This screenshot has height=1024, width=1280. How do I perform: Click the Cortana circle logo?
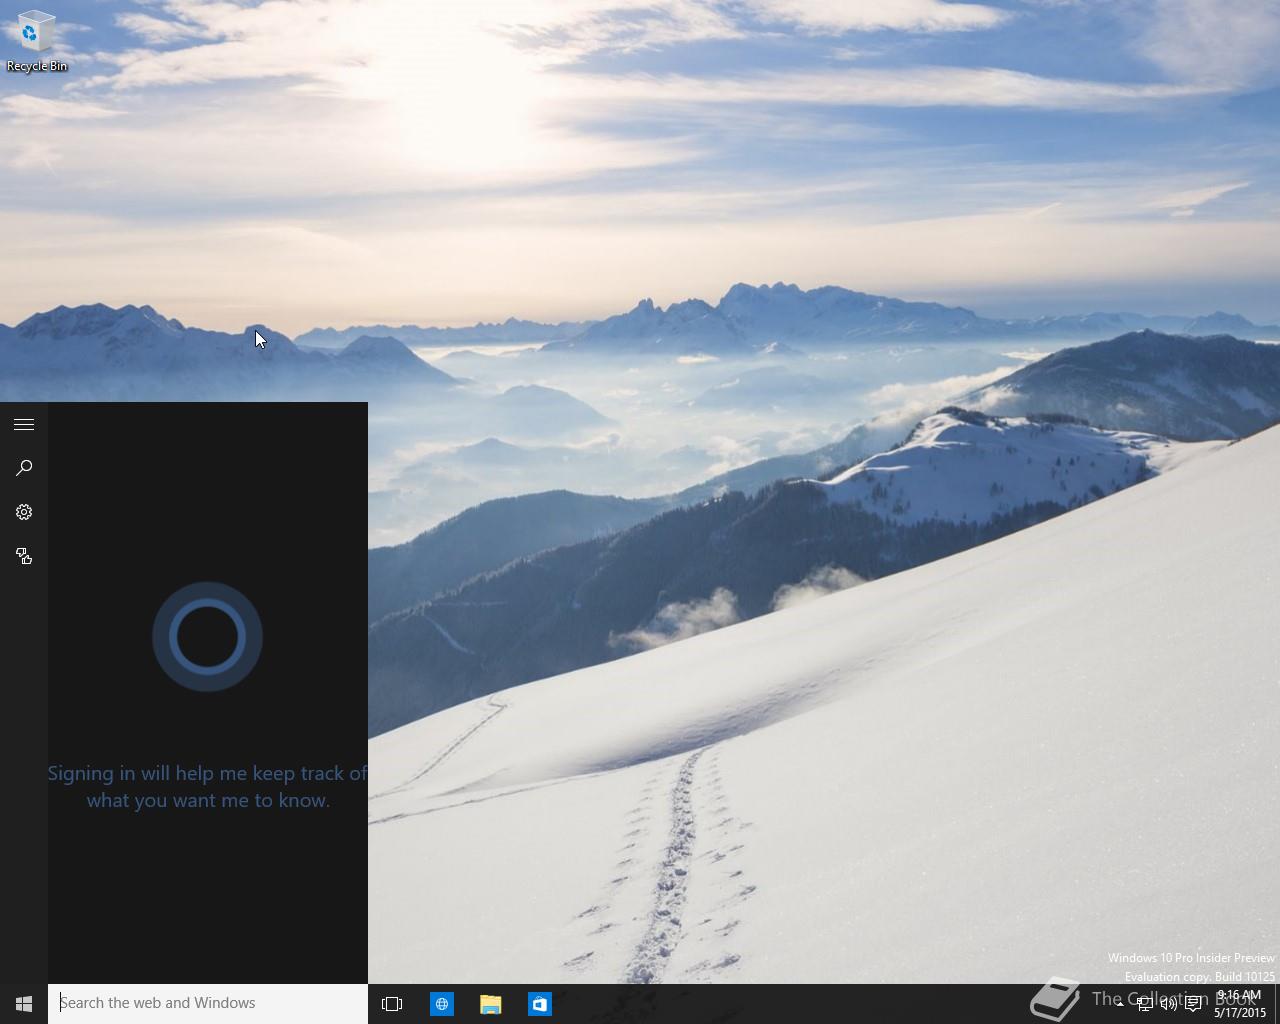point(207,637)
